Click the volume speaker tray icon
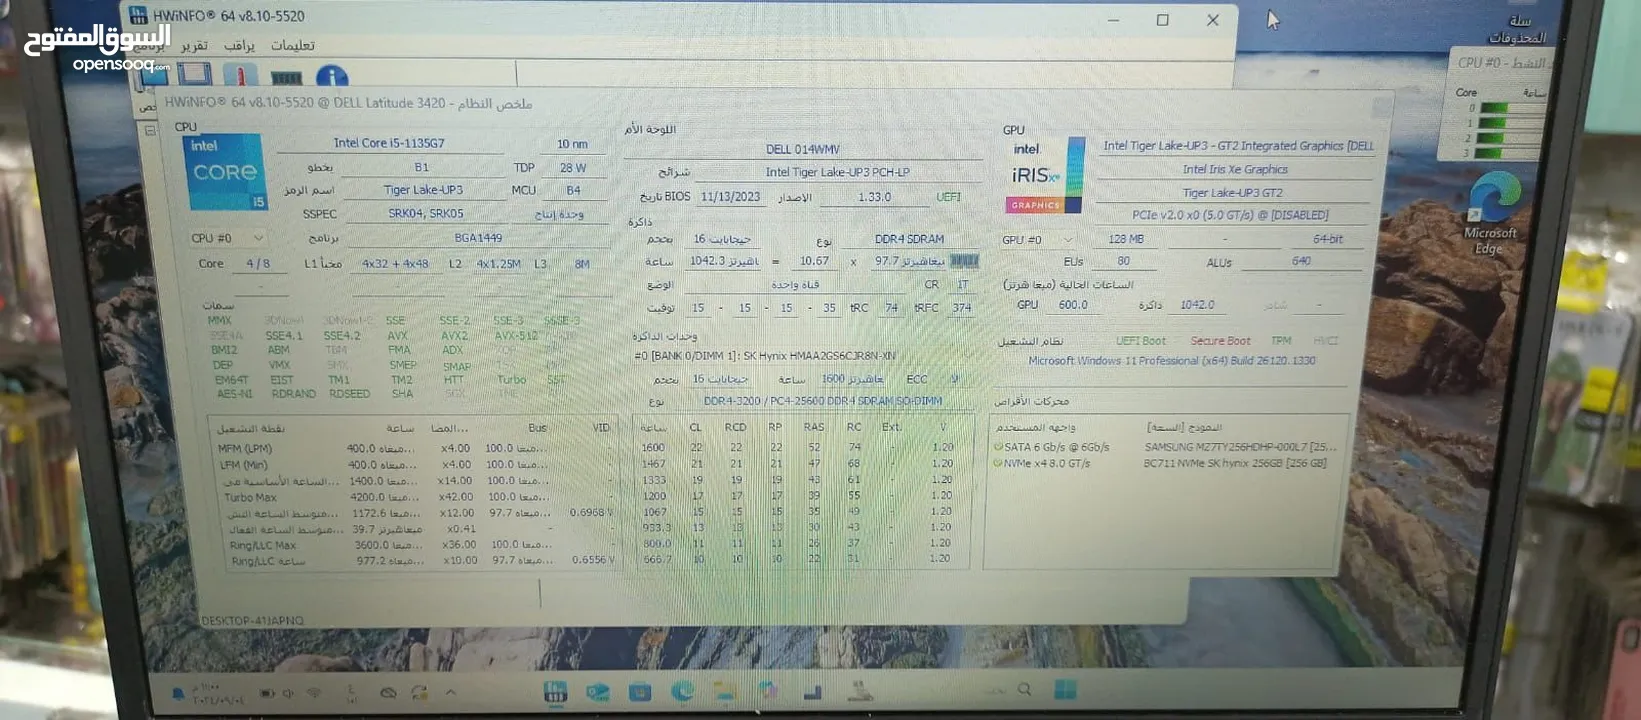1641x720 pixels. (x=288, y=692)
